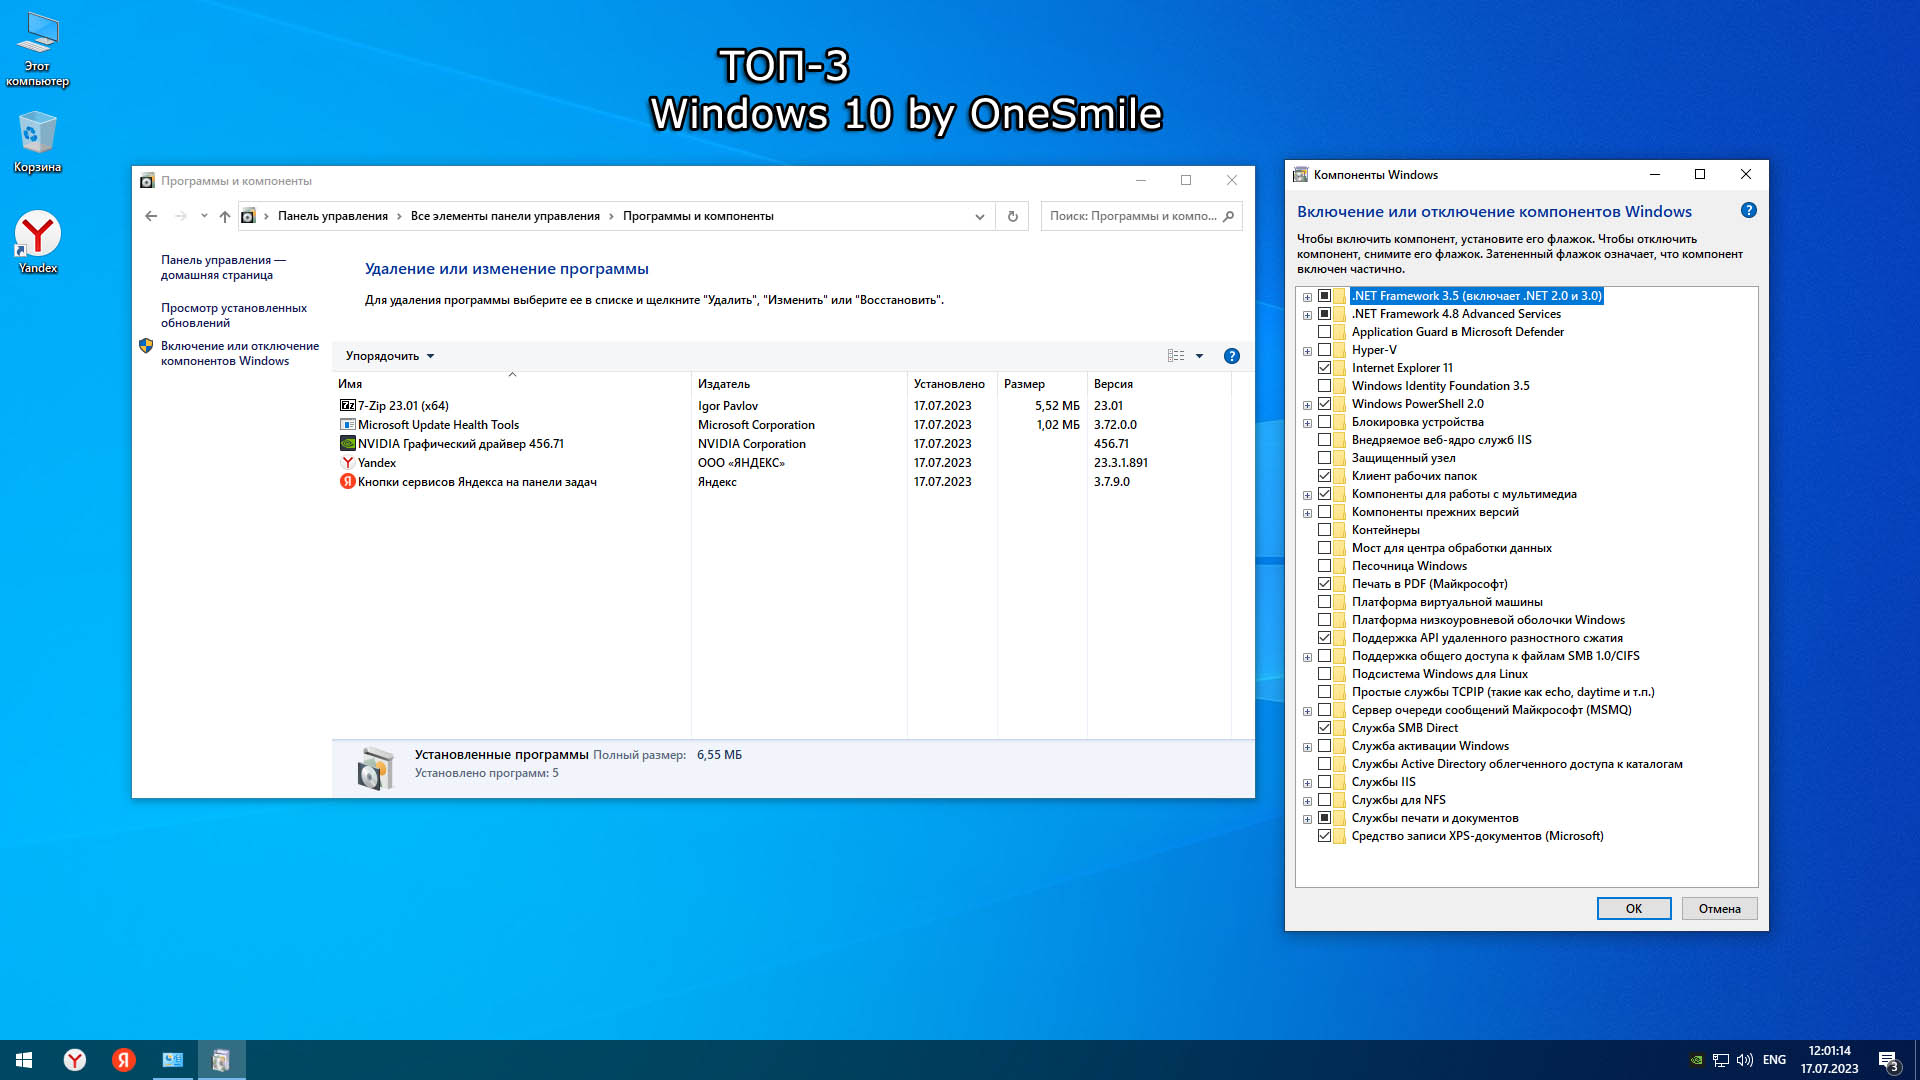
Task: Expand the Службы IIS tree node
Action: tap(1307, 783)
